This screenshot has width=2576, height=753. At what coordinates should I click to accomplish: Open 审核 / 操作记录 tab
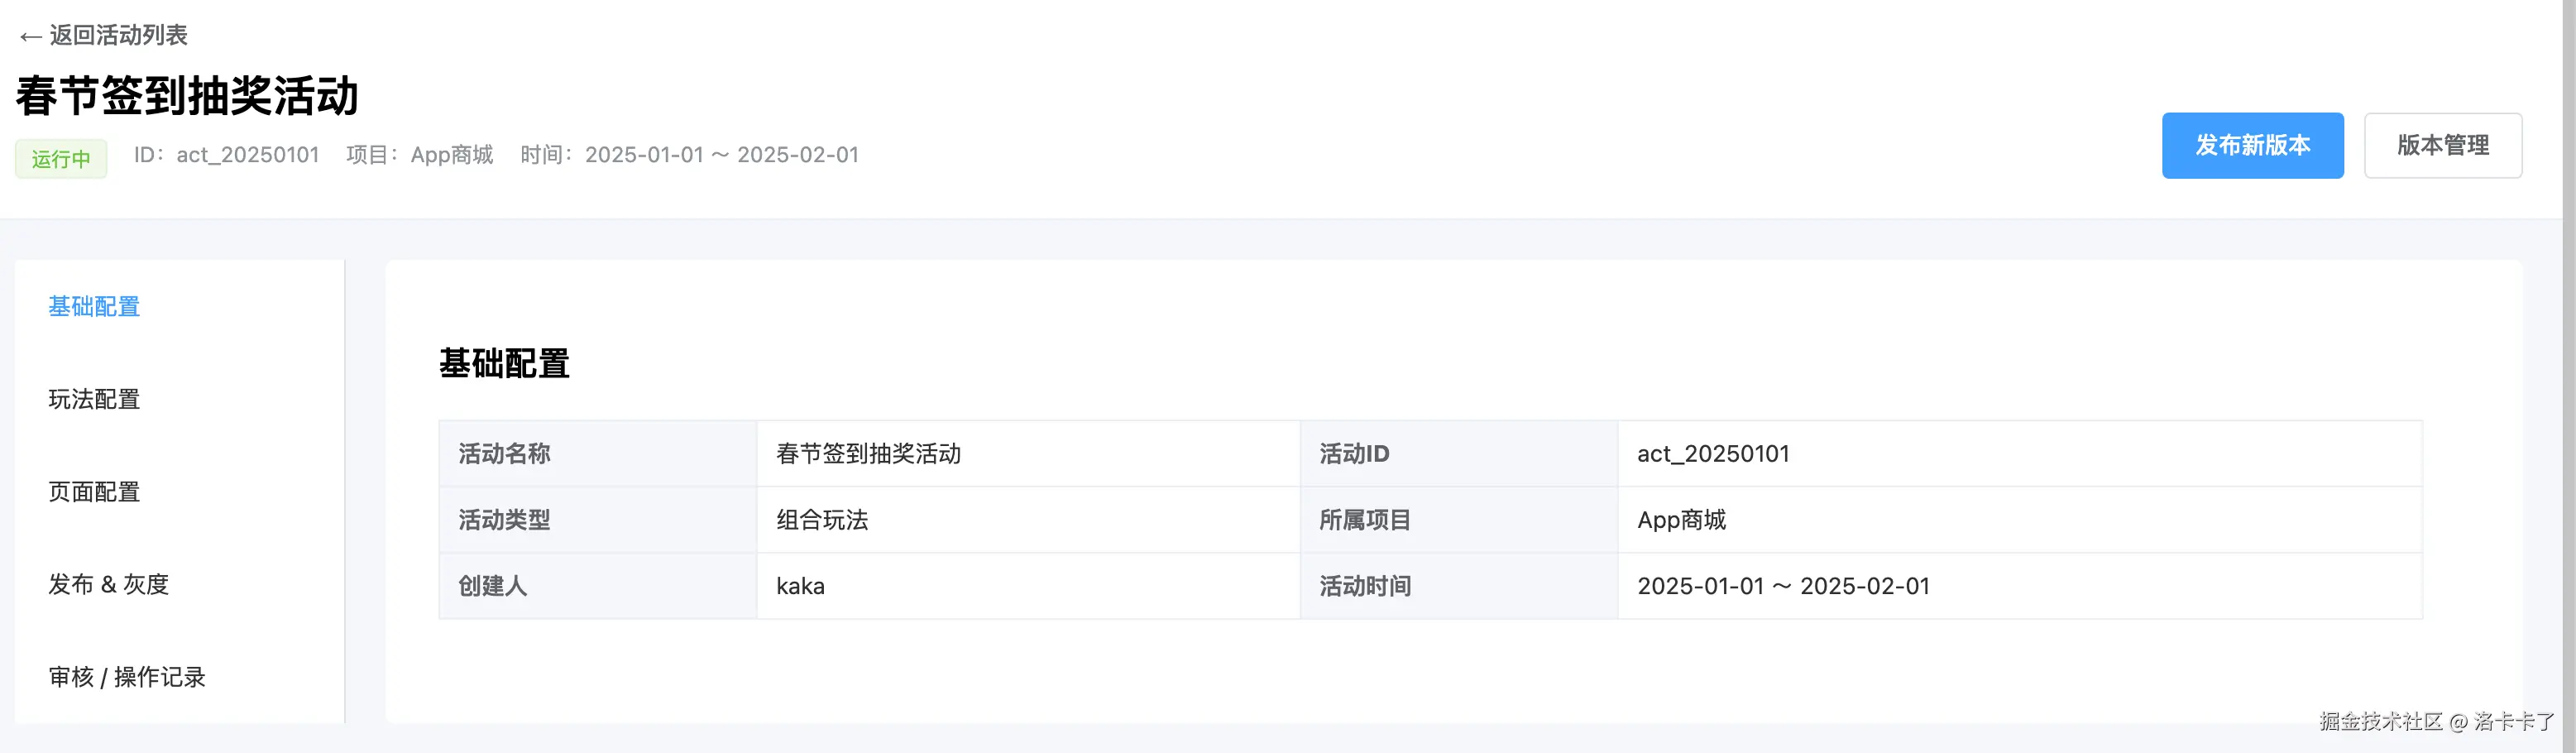click(x=126, y=677)
